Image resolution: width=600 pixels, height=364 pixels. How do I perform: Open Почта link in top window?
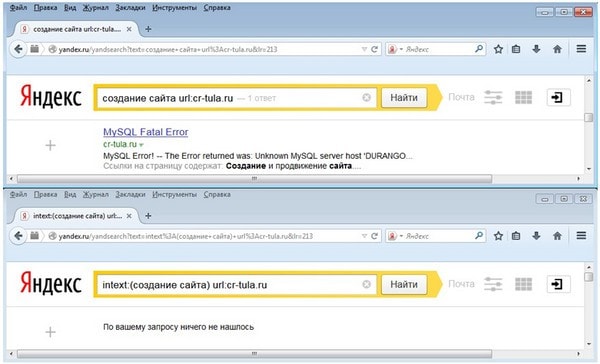(461, 97)
